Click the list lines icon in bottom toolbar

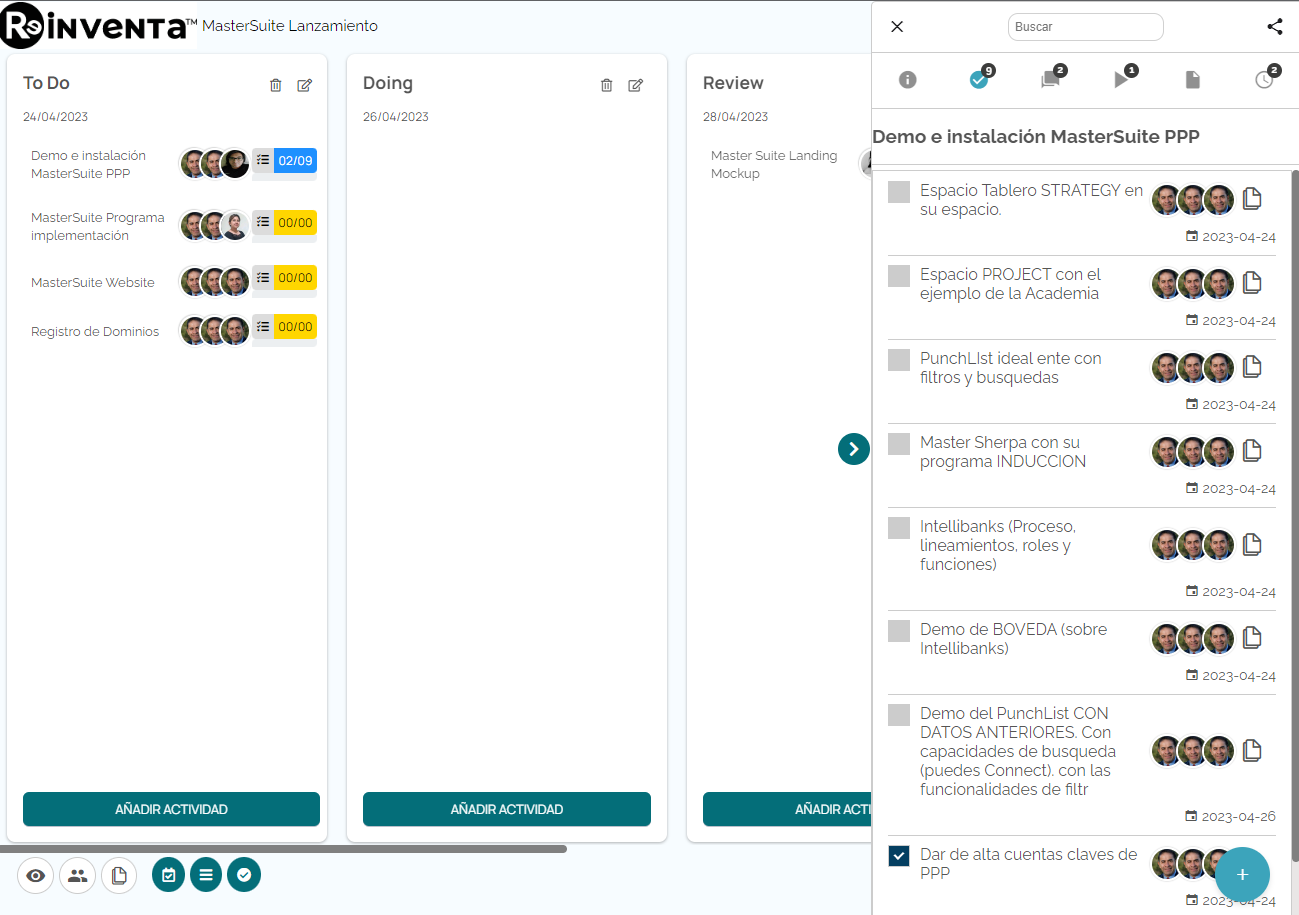(206, 875)
